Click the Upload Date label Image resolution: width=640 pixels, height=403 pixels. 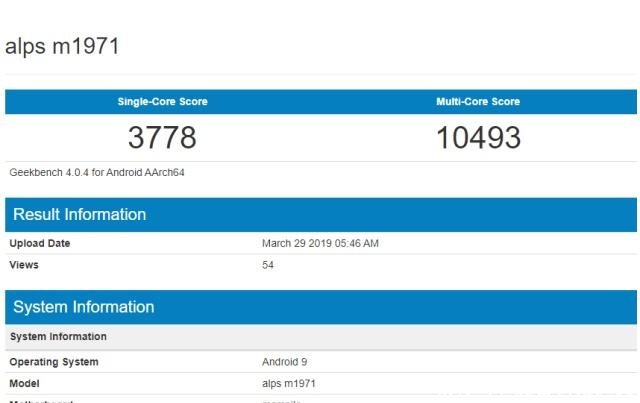click(x=40, y=243)
